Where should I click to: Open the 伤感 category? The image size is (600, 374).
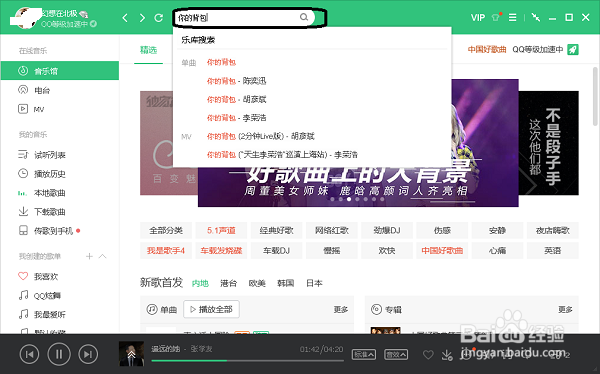click(x=442, y=230)
